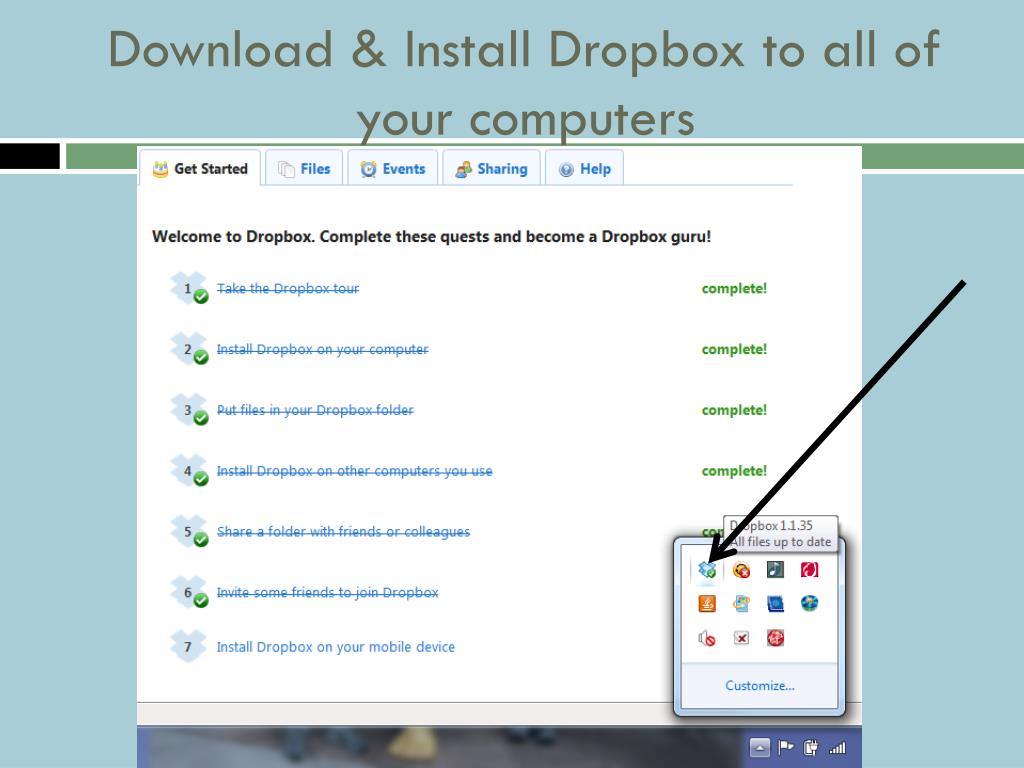
Task: Open 'Take the Dropbox tour' link
Action: coord(288,289)
